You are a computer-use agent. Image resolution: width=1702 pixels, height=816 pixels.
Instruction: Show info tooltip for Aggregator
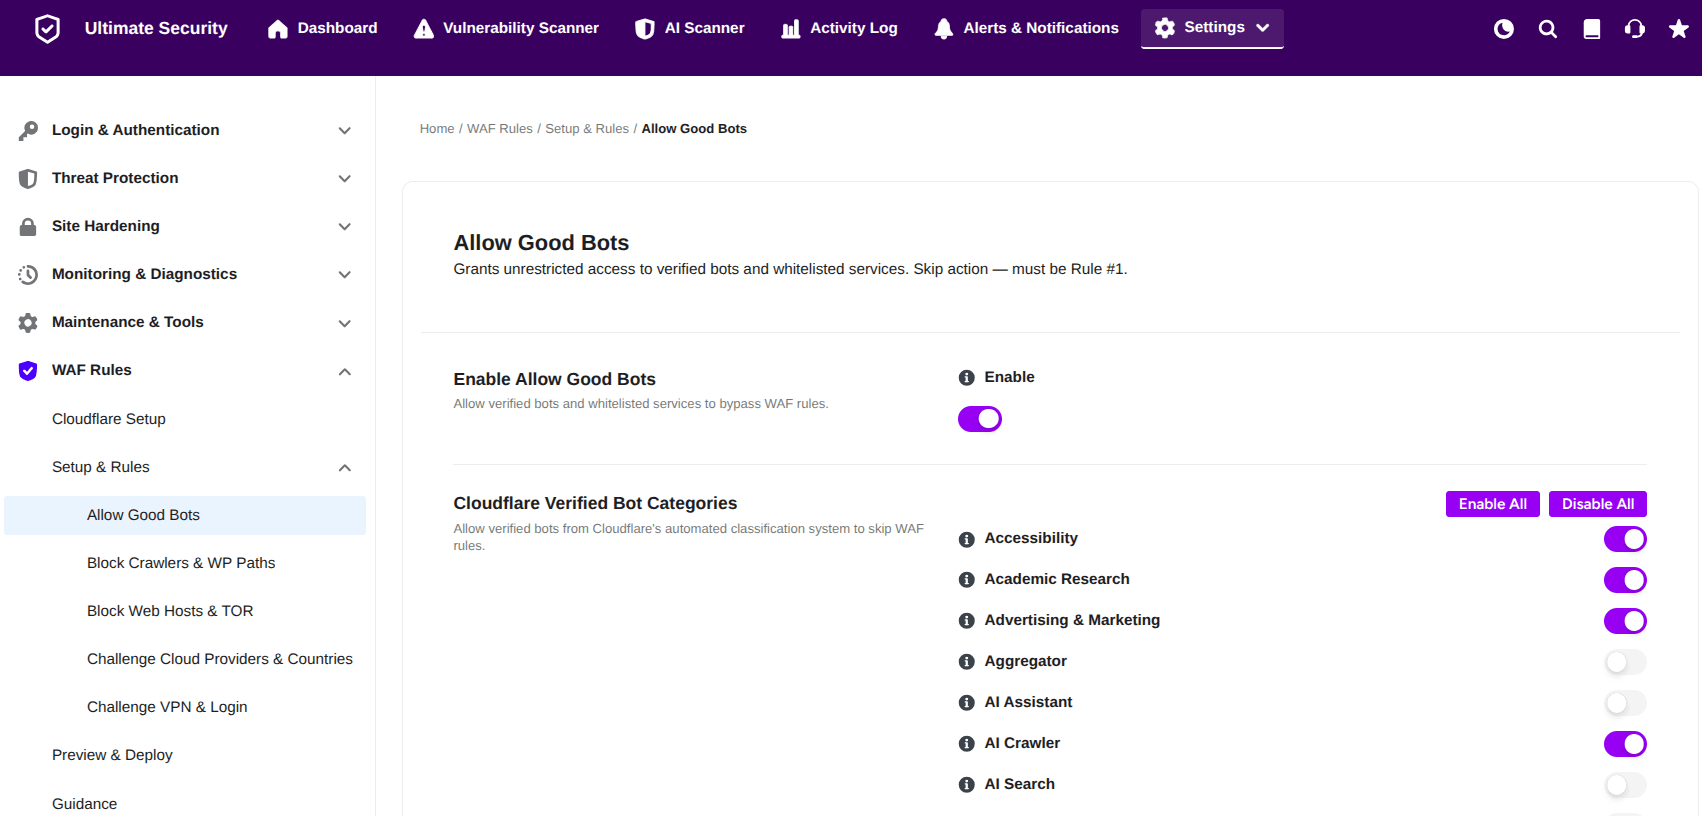(x=967, y=662)
